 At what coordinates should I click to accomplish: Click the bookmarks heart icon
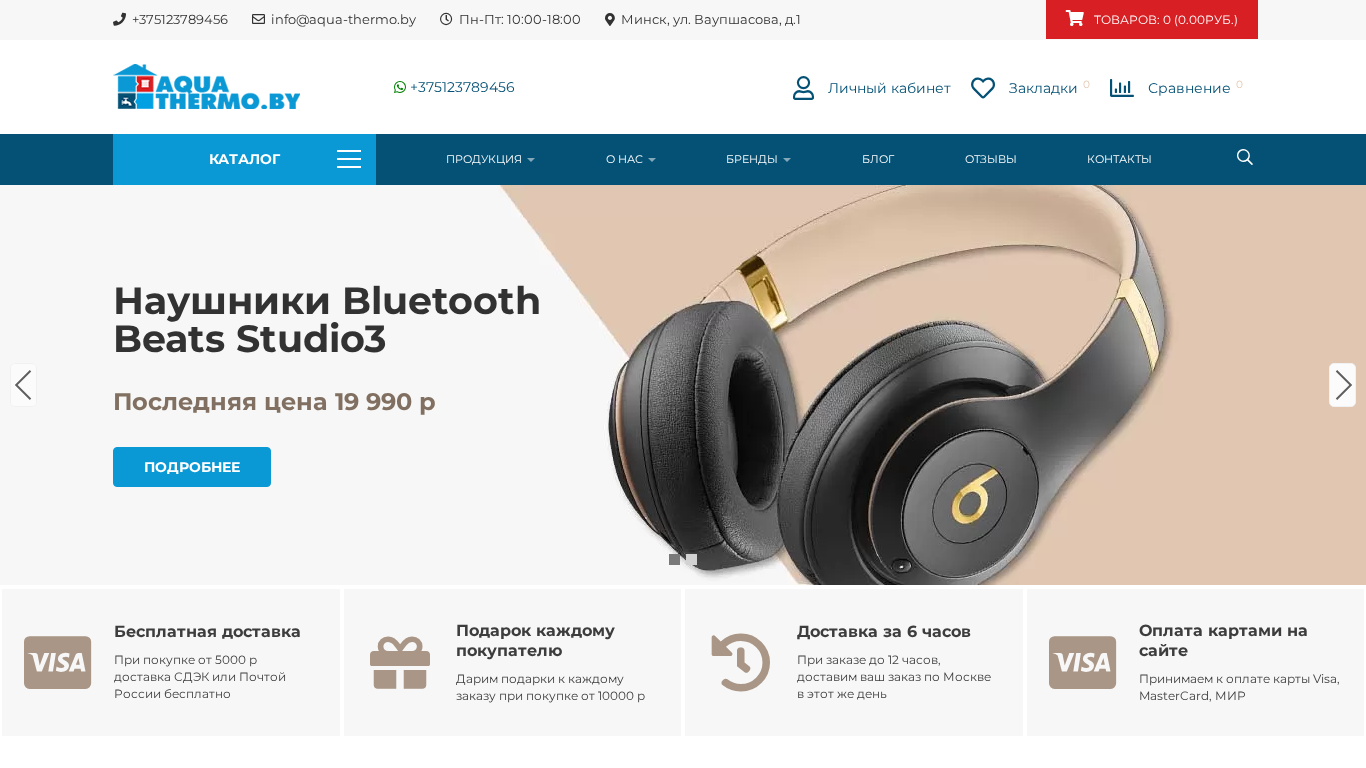coord(983,88)
